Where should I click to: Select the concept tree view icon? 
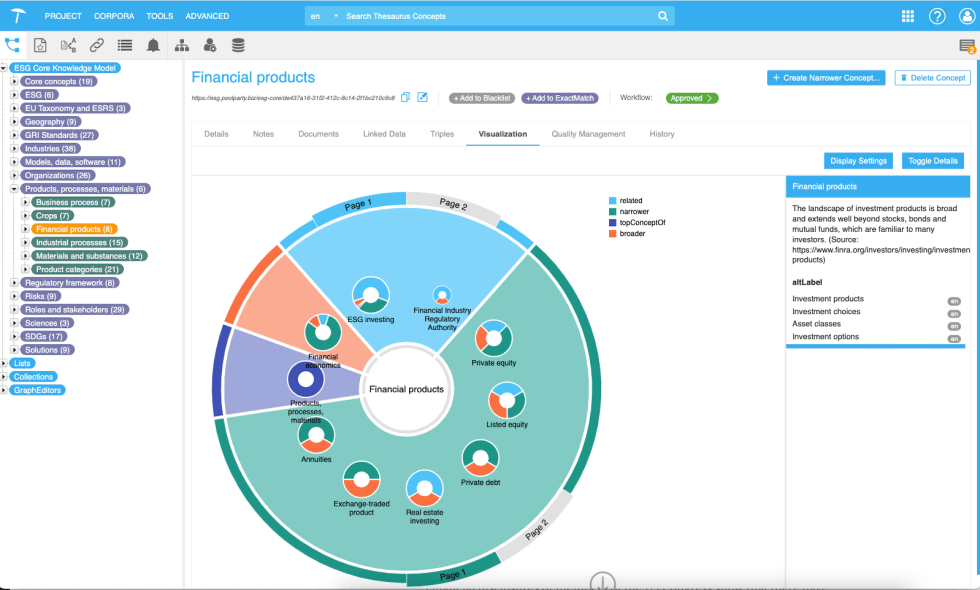pyautogui.click(x=14, y=45)
